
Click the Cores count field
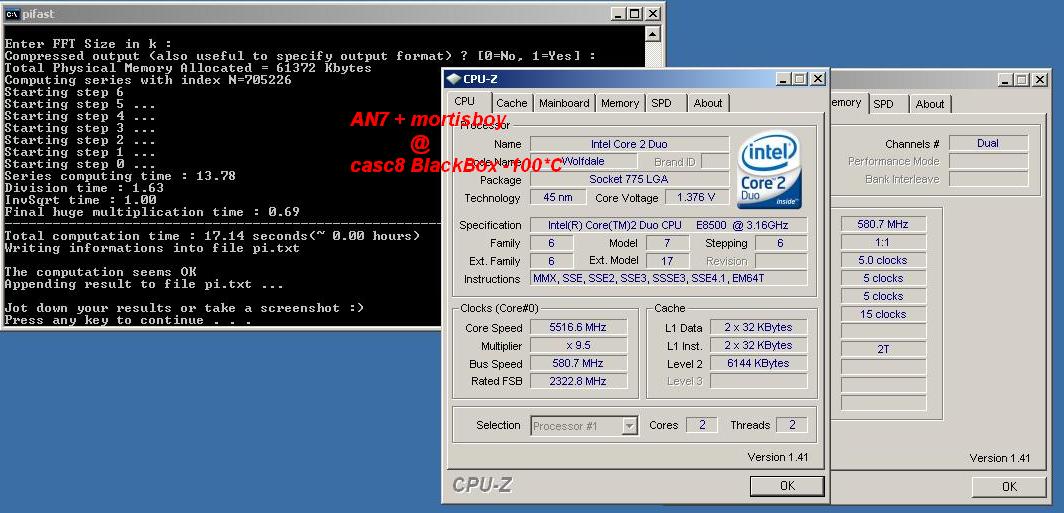click(702, 425)
